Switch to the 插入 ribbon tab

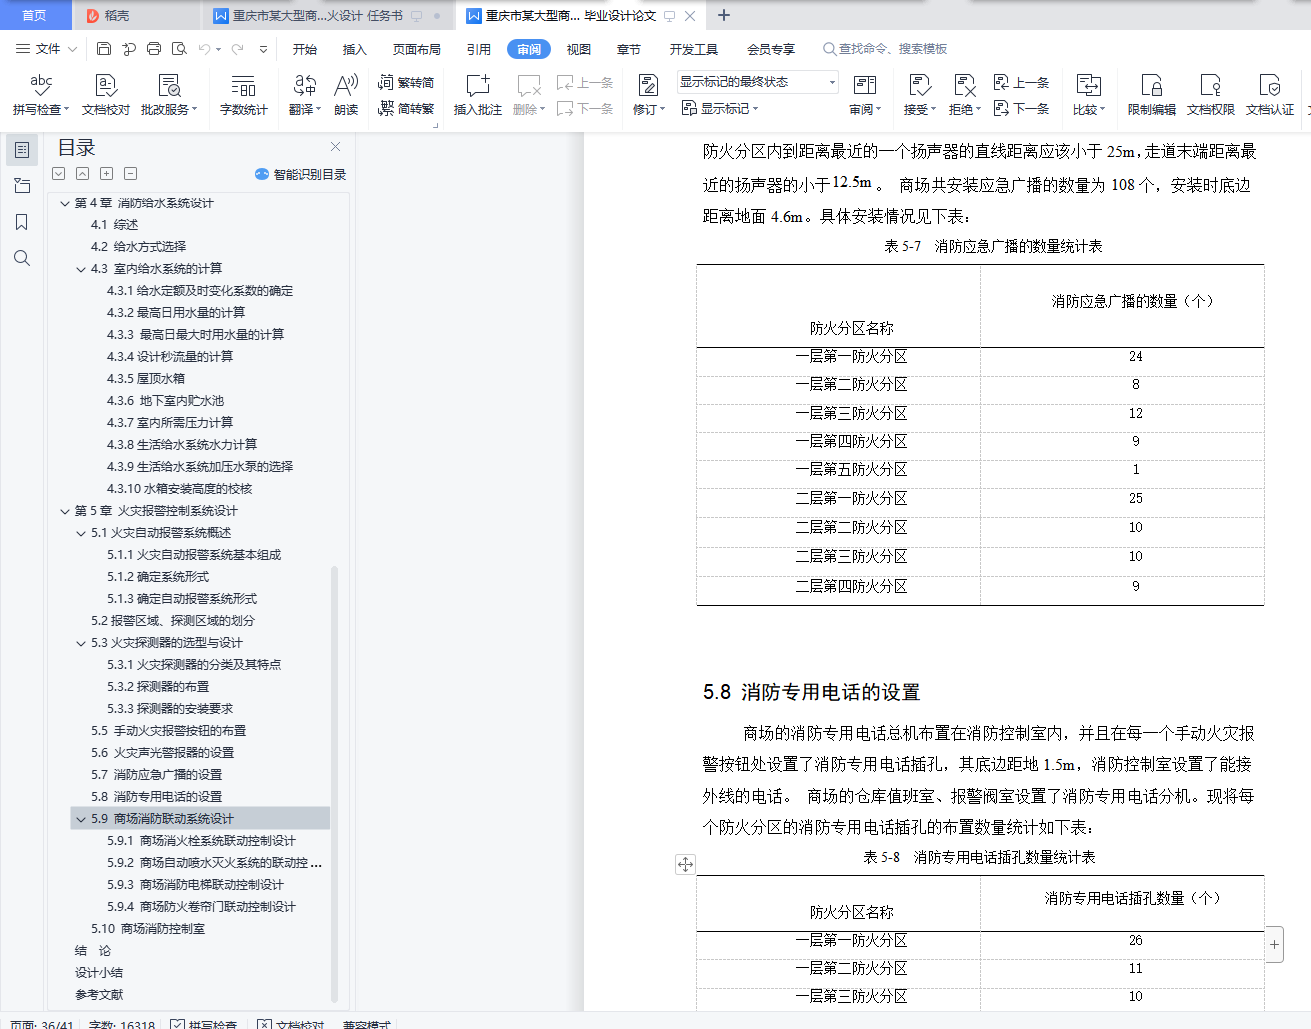[x=355, y=49]
